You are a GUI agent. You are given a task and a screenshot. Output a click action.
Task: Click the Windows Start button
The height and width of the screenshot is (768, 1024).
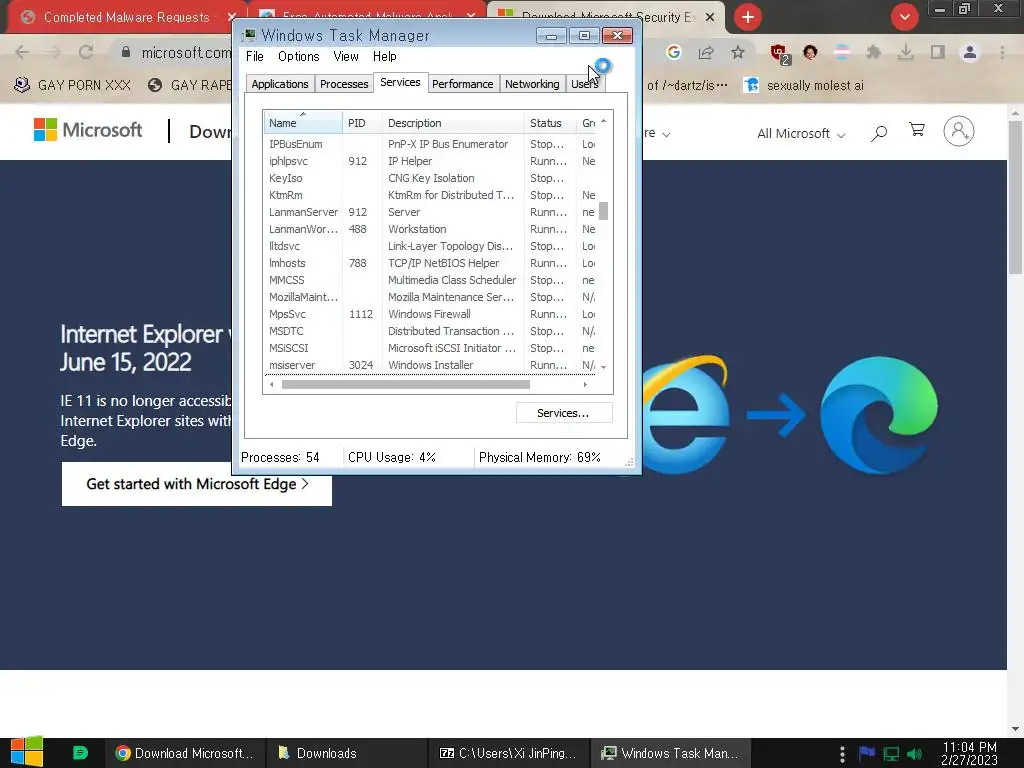(x=27, y=753)
